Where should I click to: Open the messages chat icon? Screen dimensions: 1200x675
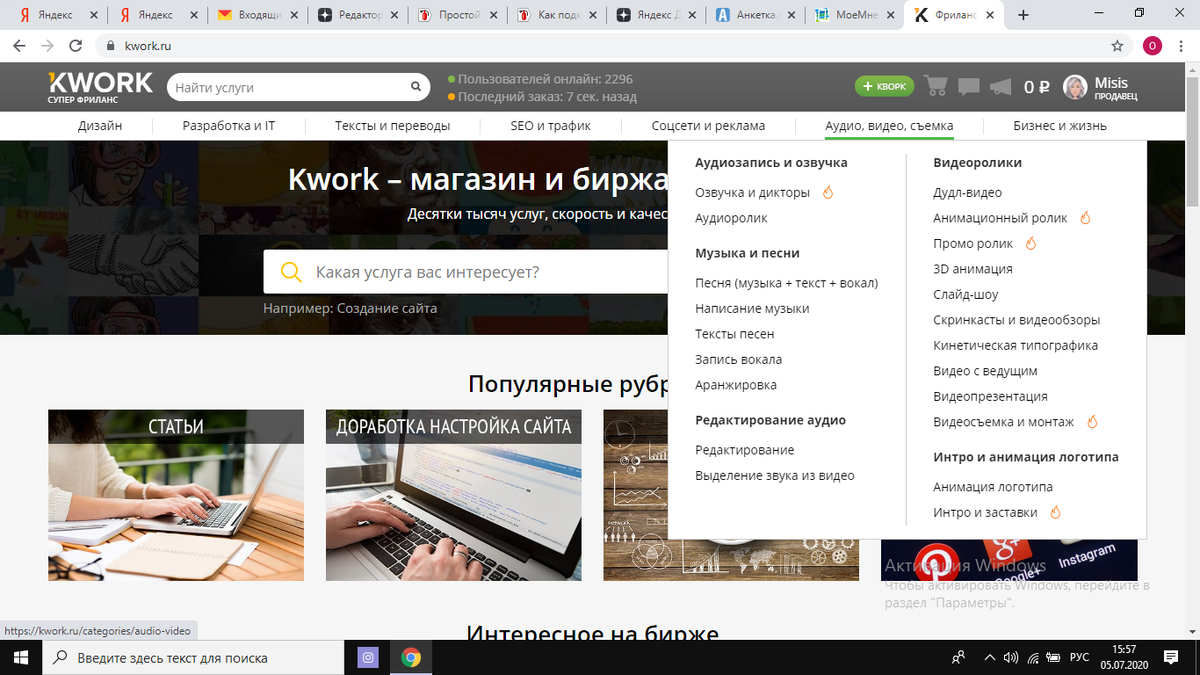click(968, 87)
